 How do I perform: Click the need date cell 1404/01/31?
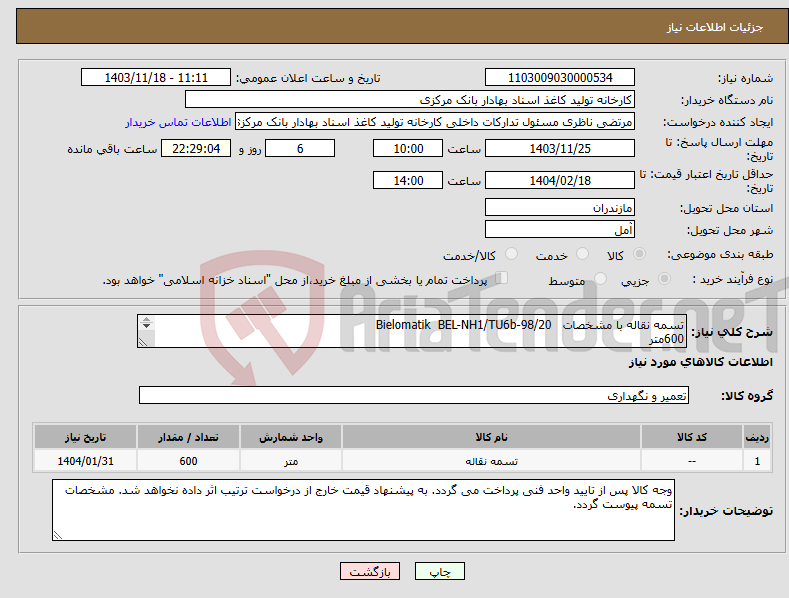86,461
